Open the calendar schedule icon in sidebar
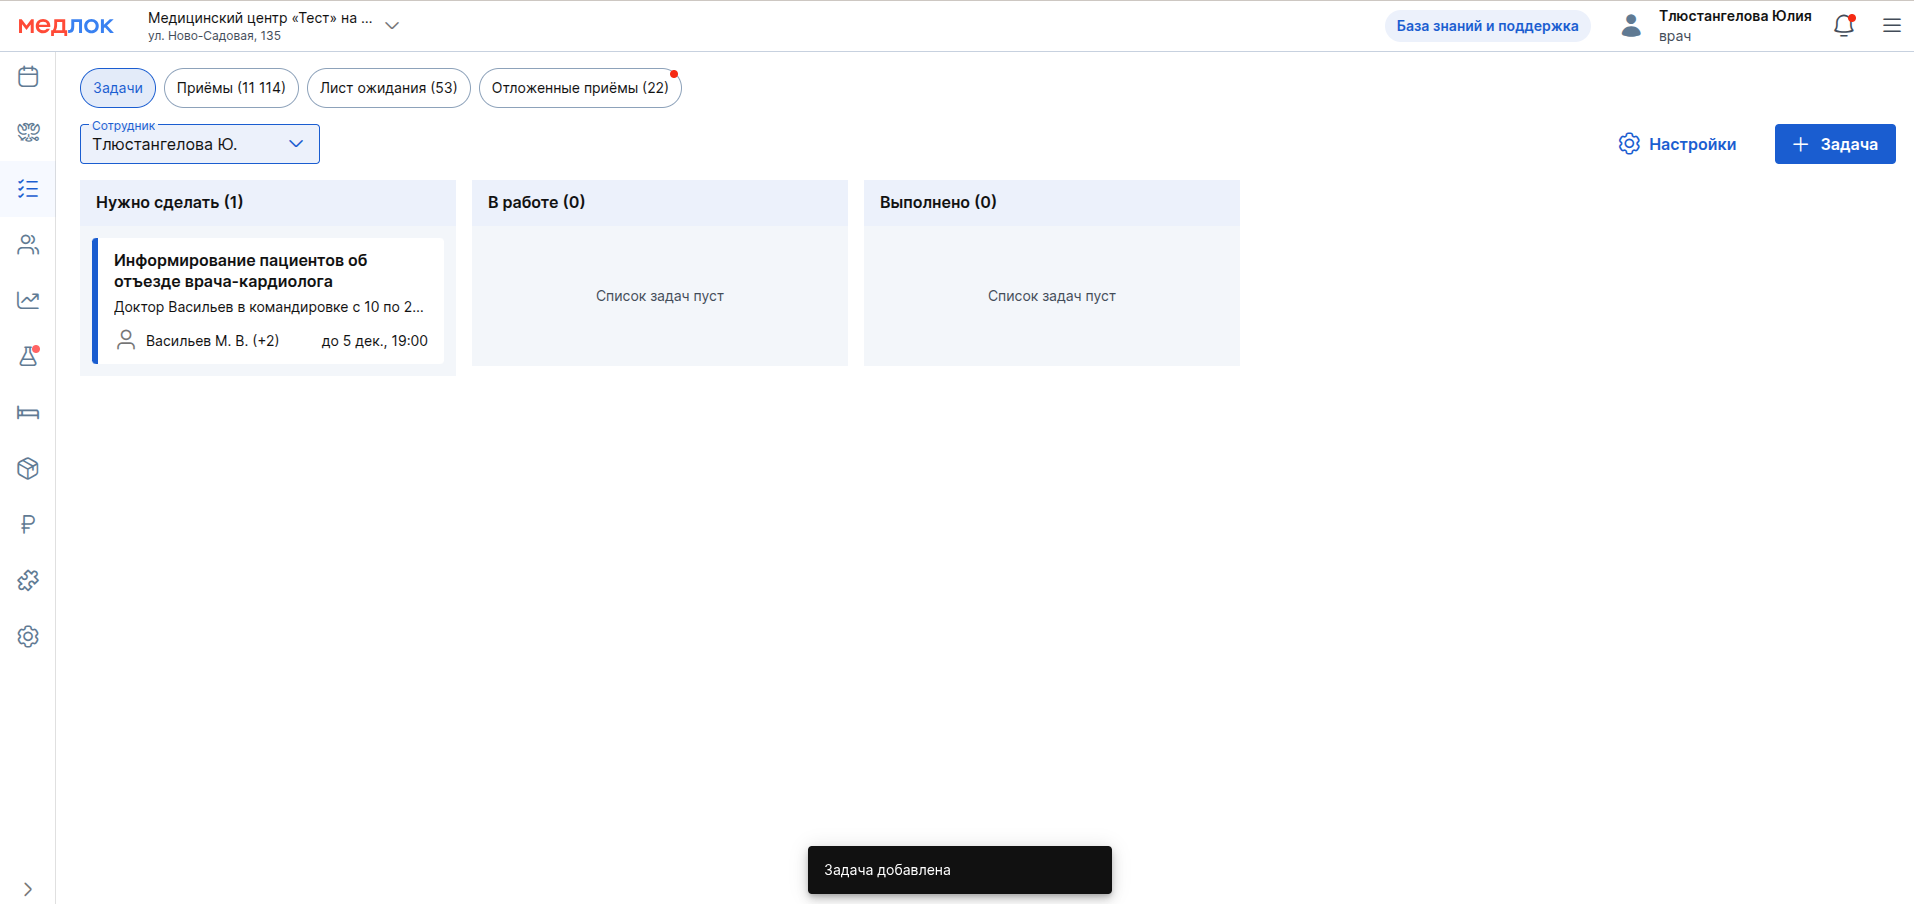Screen dimensions: 1914x904 (x=28, y=77)
